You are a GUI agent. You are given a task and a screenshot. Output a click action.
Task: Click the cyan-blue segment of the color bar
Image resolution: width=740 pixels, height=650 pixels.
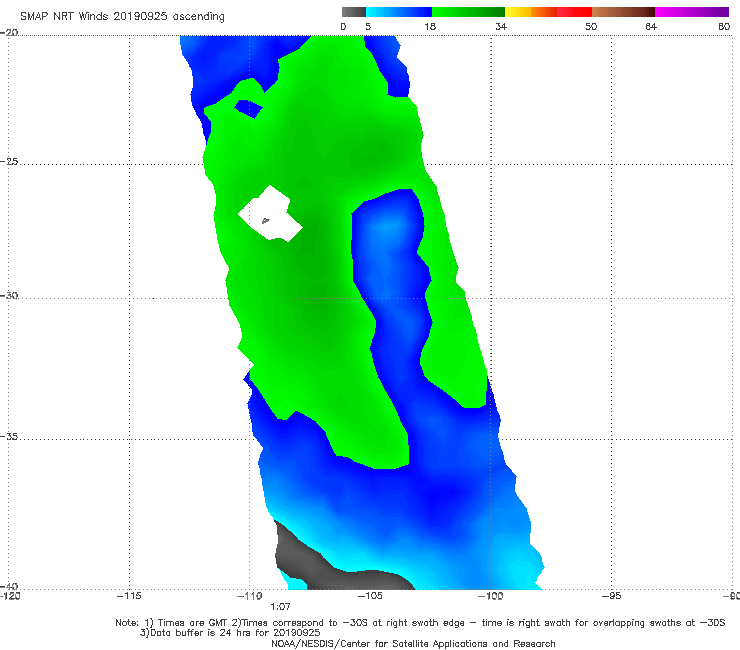(x=399, y=12)
